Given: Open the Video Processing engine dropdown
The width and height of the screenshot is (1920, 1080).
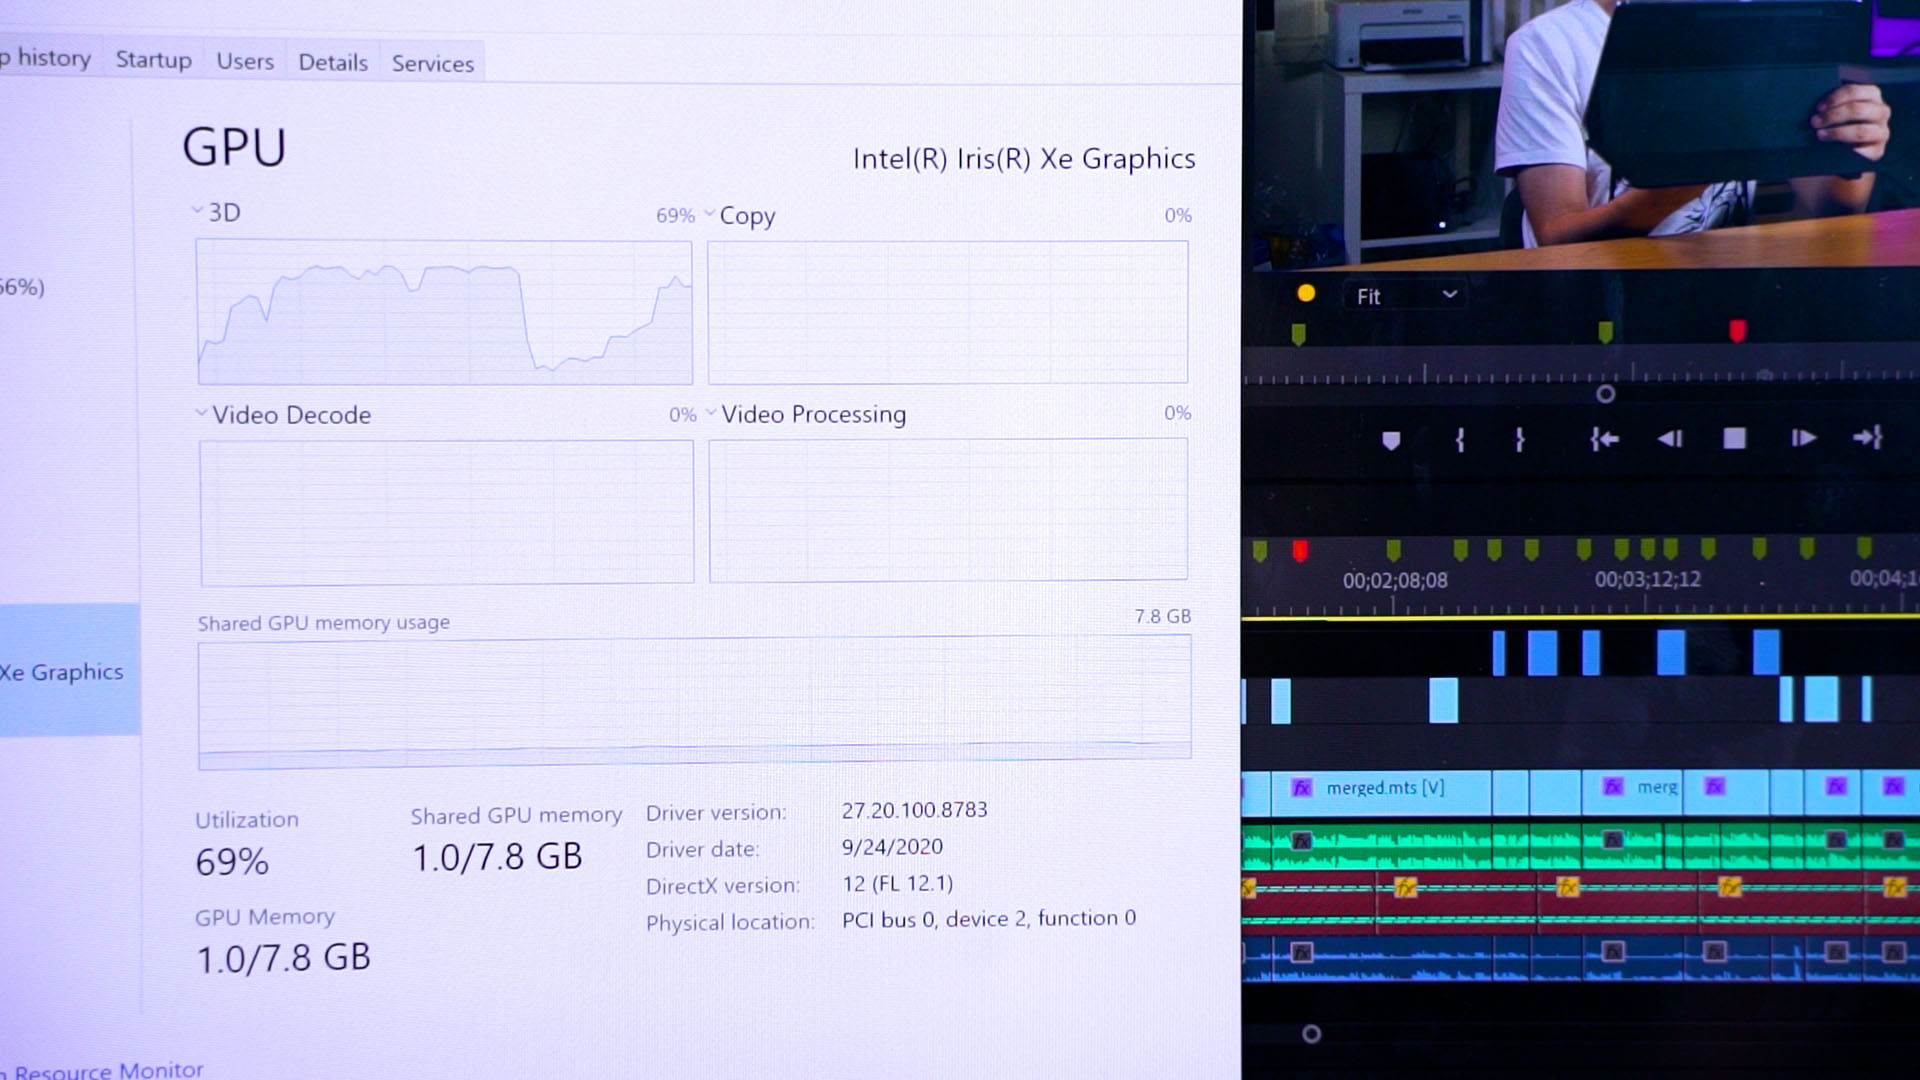Looking at the screenshot, I should [x=711, y=412].
